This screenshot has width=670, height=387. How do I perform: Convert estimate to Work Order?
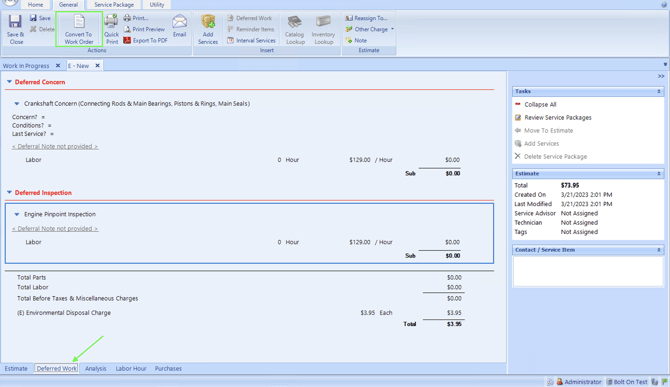tap(79, 29)
